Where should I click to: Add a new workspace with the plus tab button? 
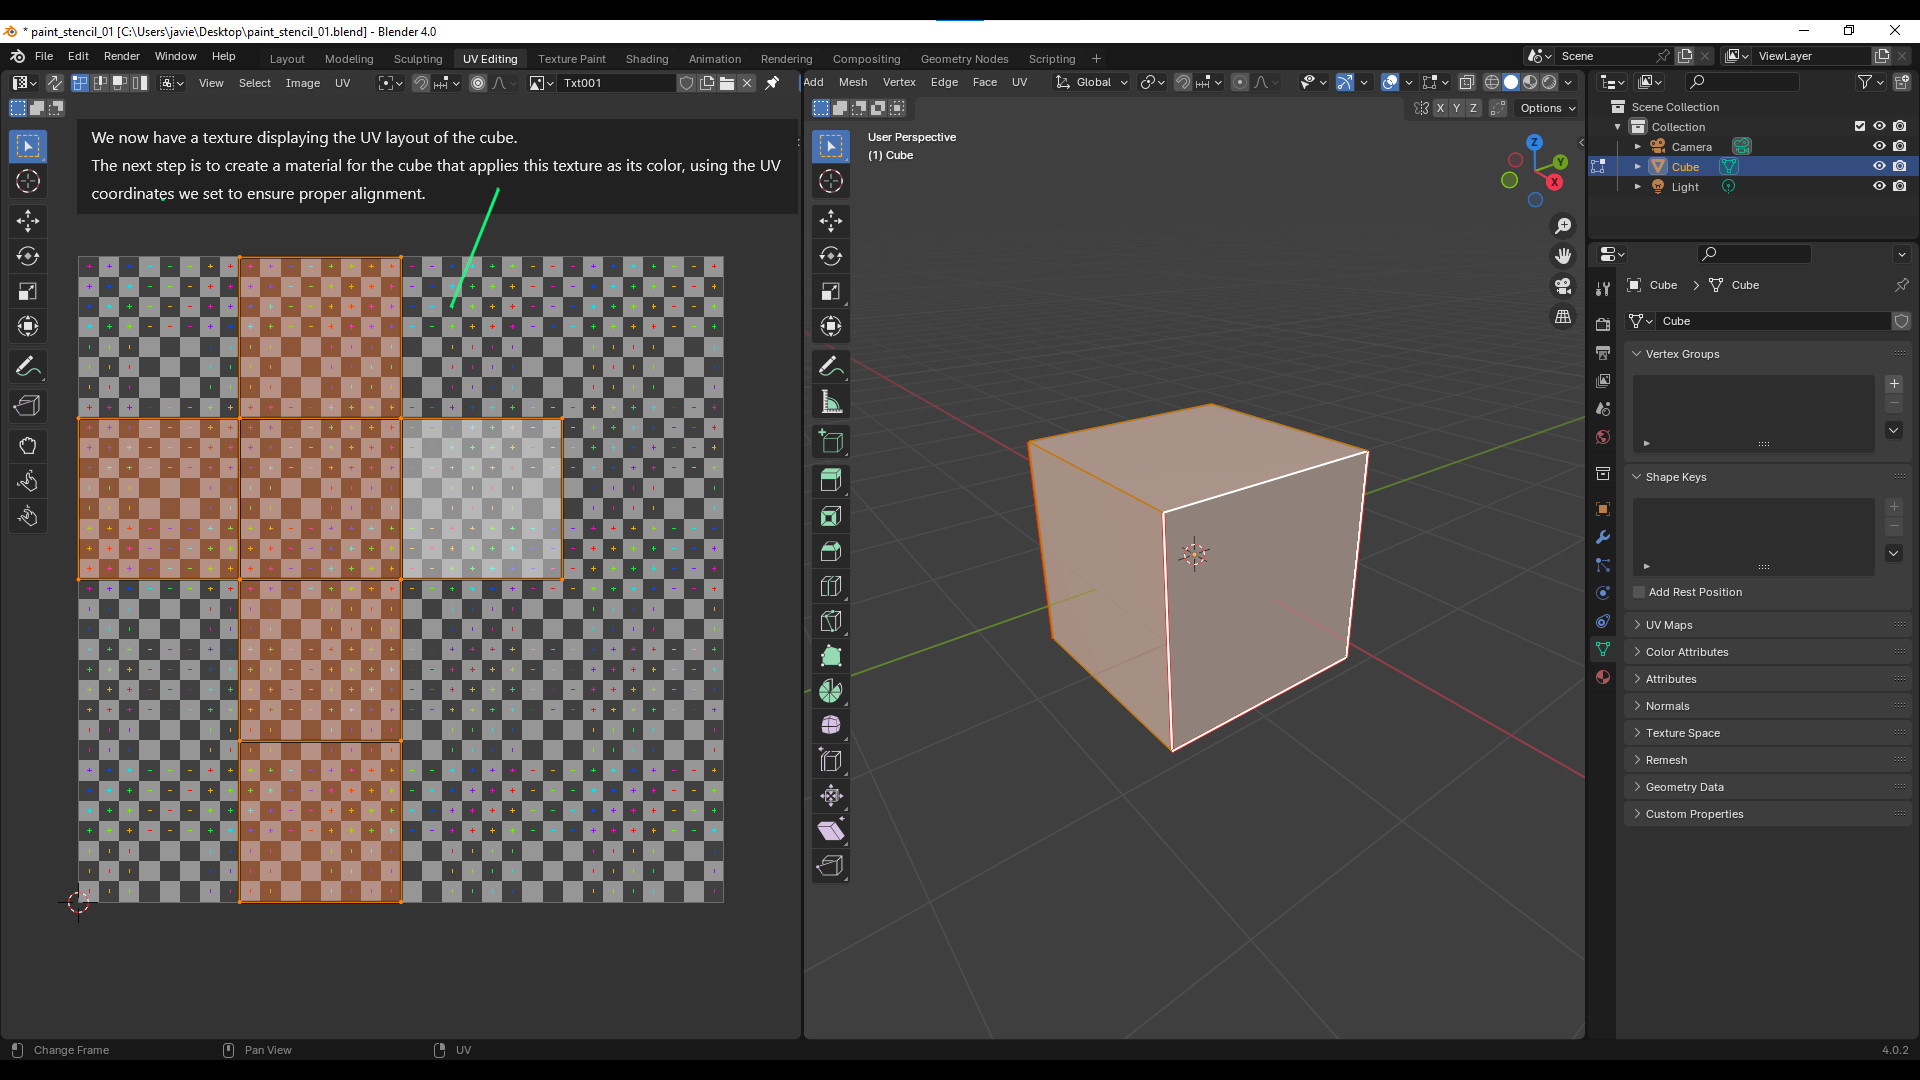(x=1096, y=59)
